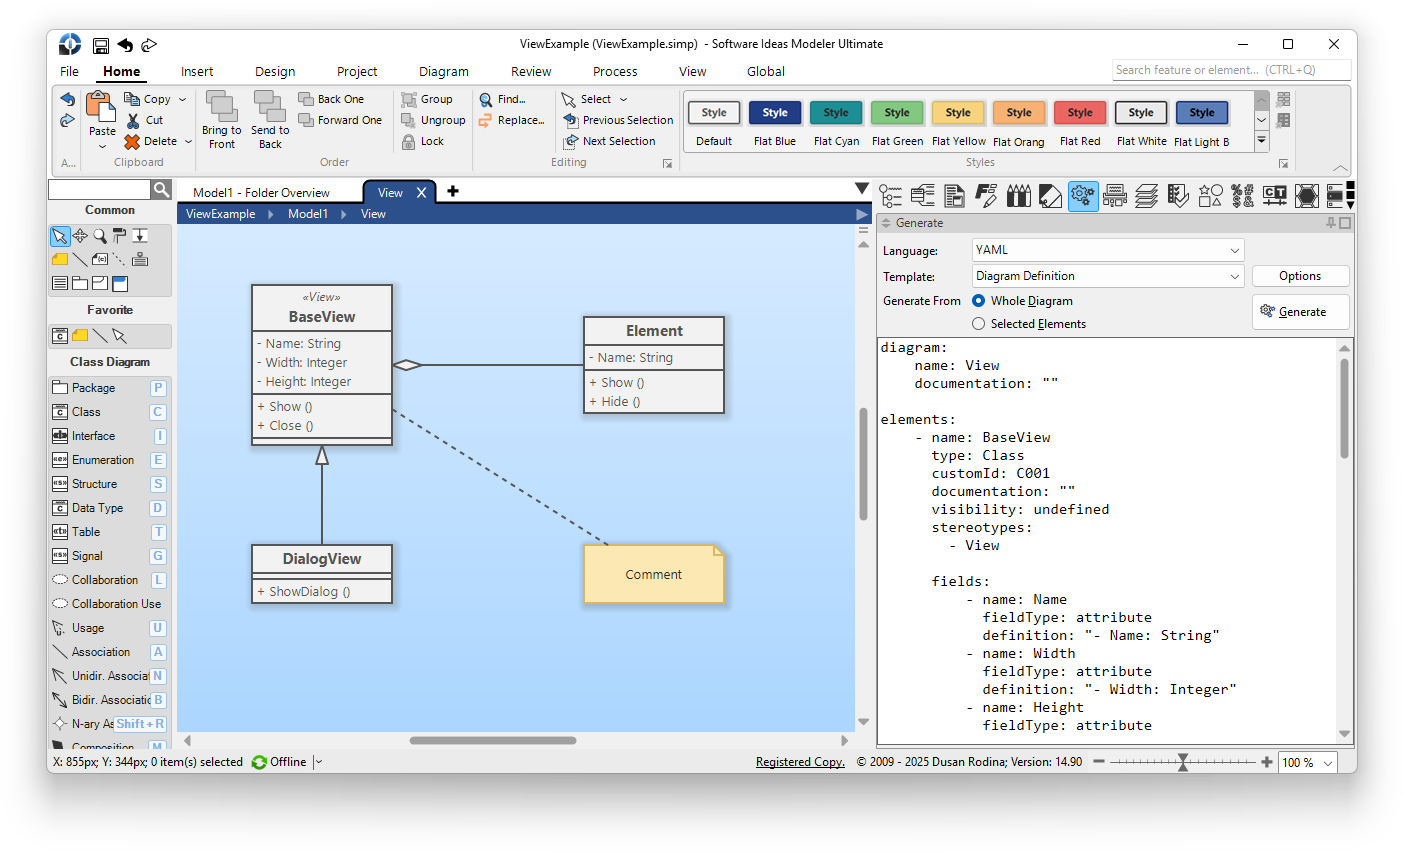Select the Selected Elements radio button
Viewport: 1403px width, 853px height.
click(979, 324)
